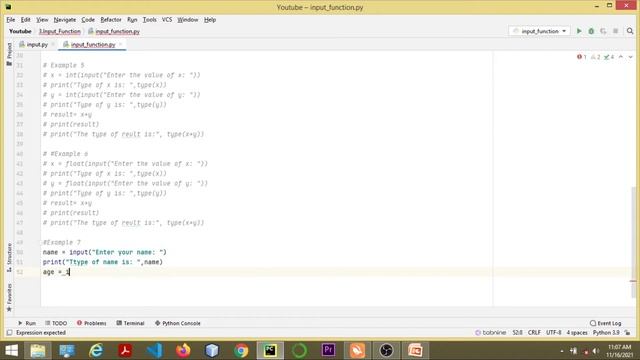
Task: Close the input.py tab
Action: [x=53, y=44]
